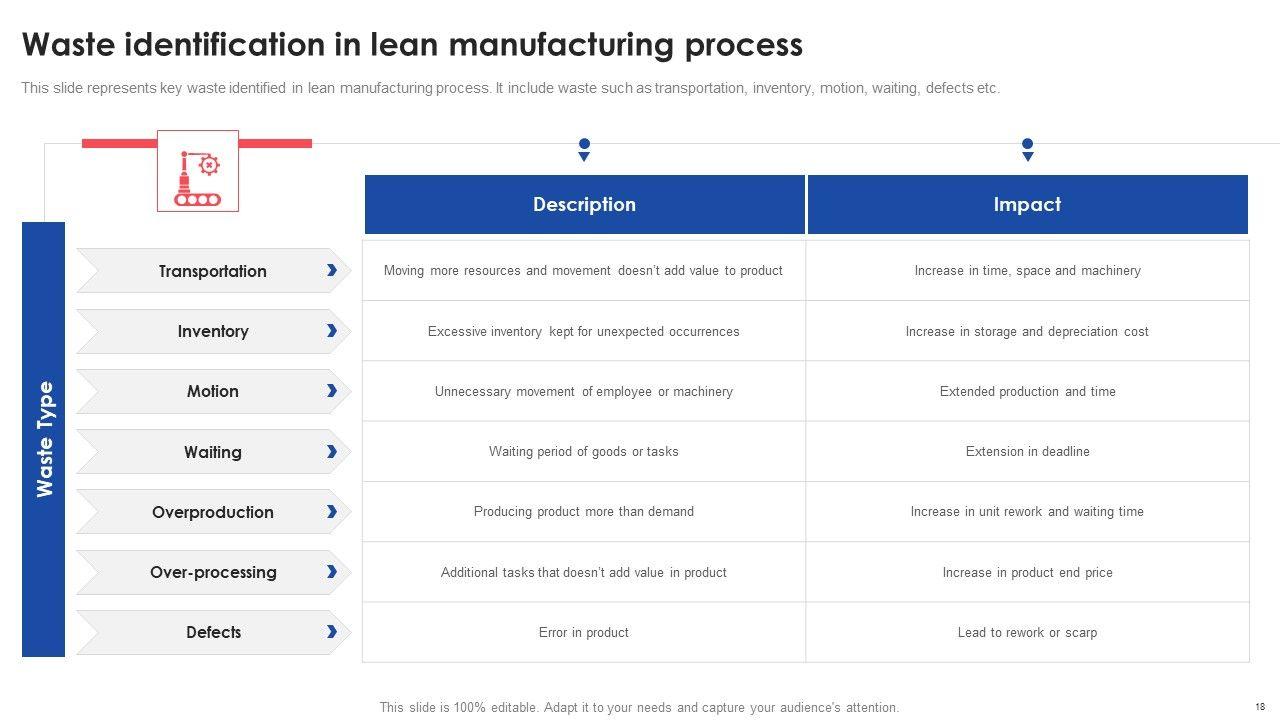1280x720 pixels.
Task: Select the Transportation waste type label
Action: (x=212, y=271)
